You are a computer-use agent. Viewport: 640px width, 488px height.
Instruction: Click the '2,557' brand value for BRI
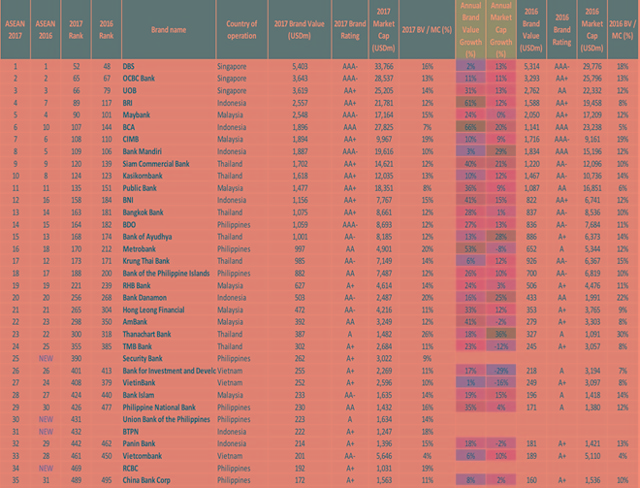click(x=300, y=103)
